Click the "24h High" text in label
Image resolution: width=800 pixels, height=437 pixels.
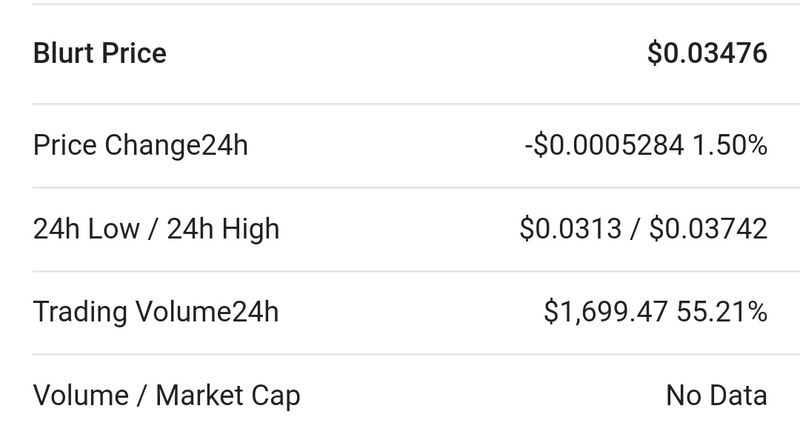(223, 229)
